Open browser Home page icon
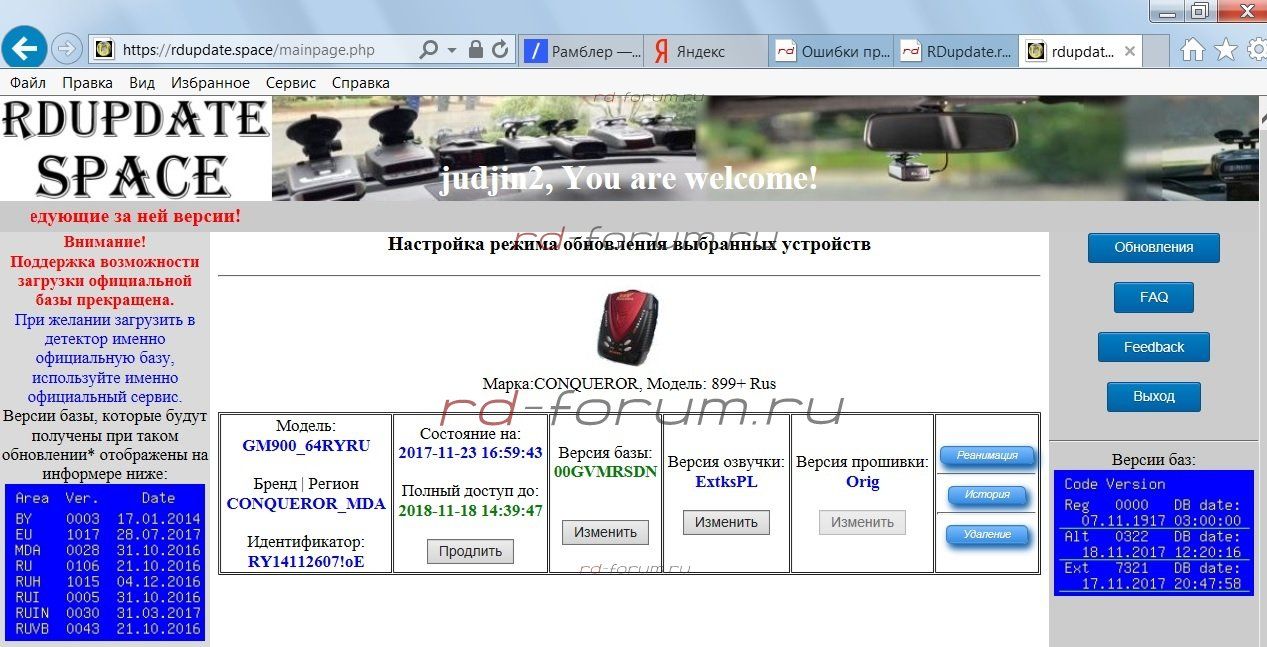Screen dimensions: 1267x647 (x=1192, y=50)
